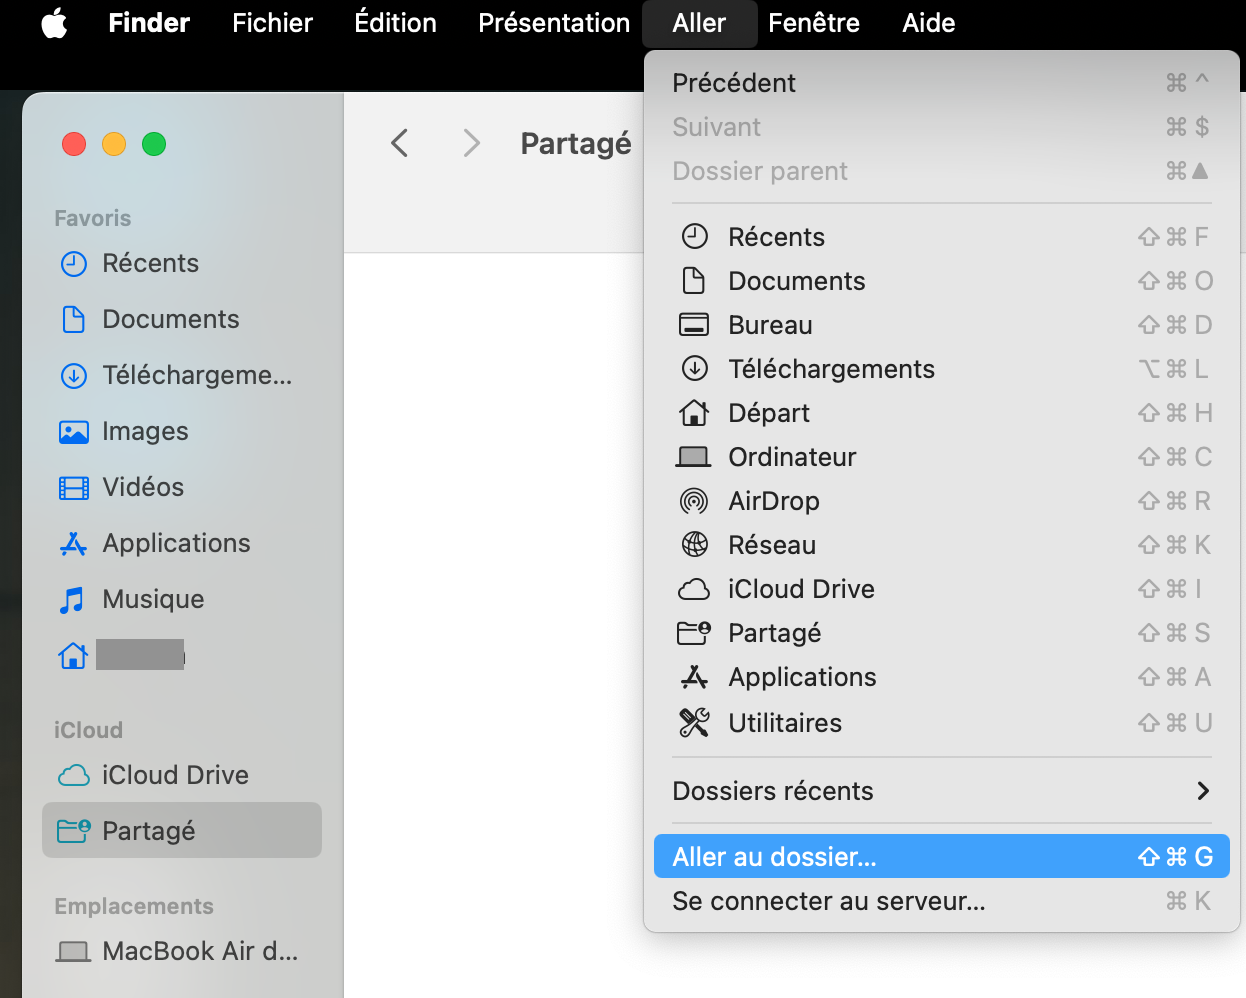Choose Départ in the Aller menu

[941, 413]
